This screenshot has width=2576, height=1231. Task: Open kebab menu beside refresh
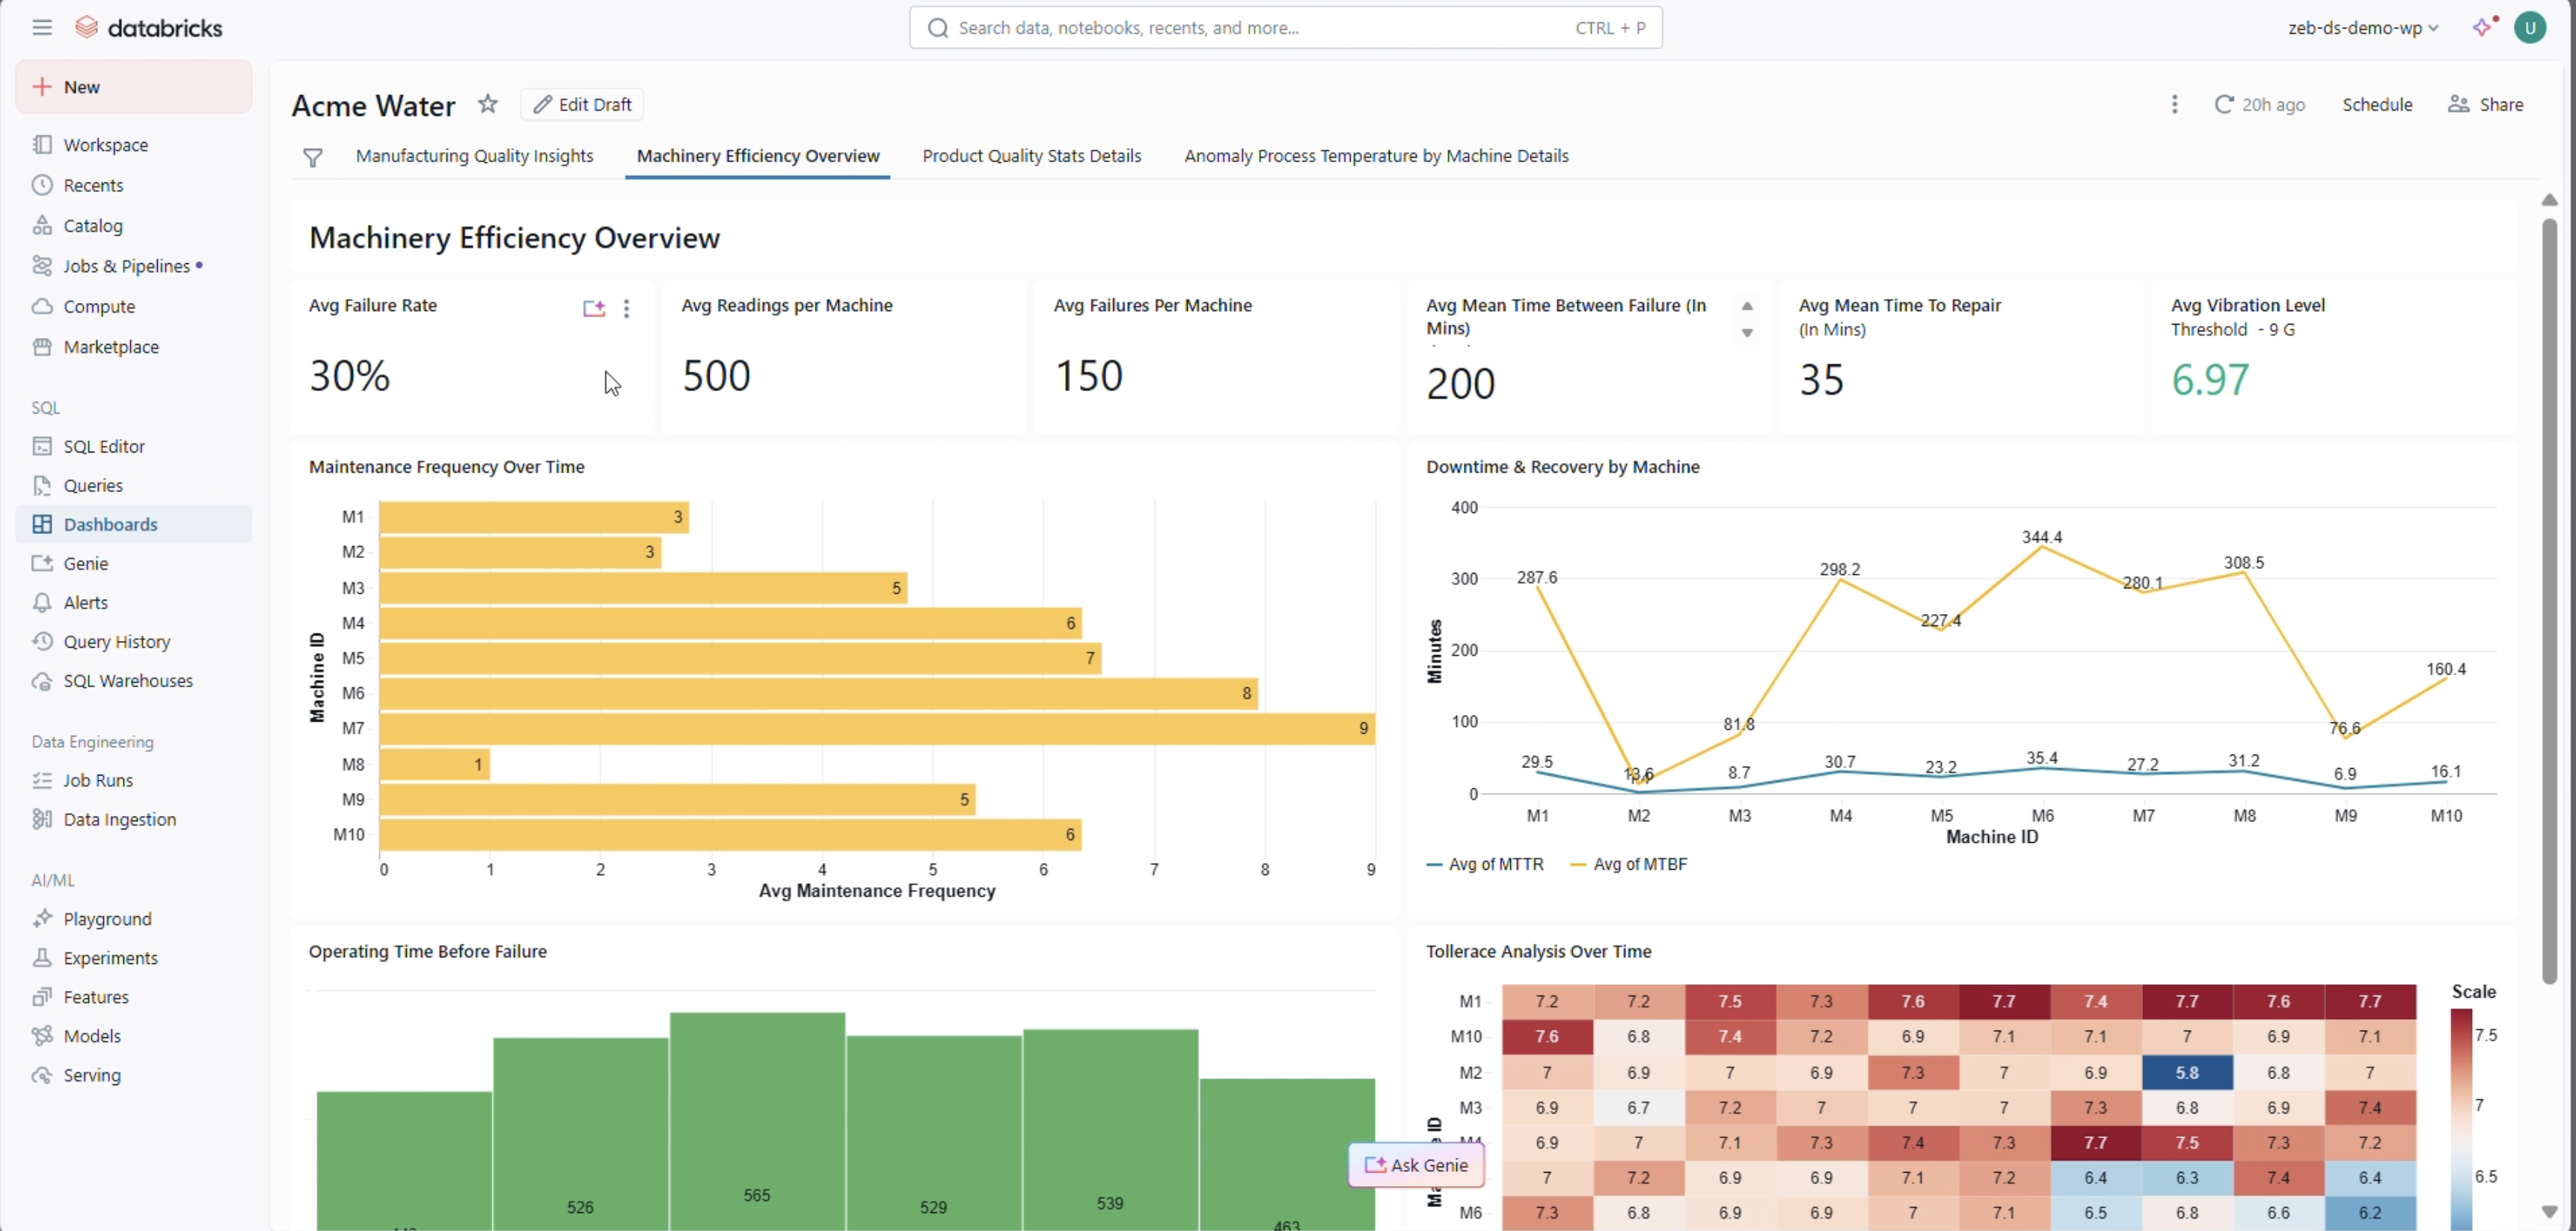(x=2174, y=104)
